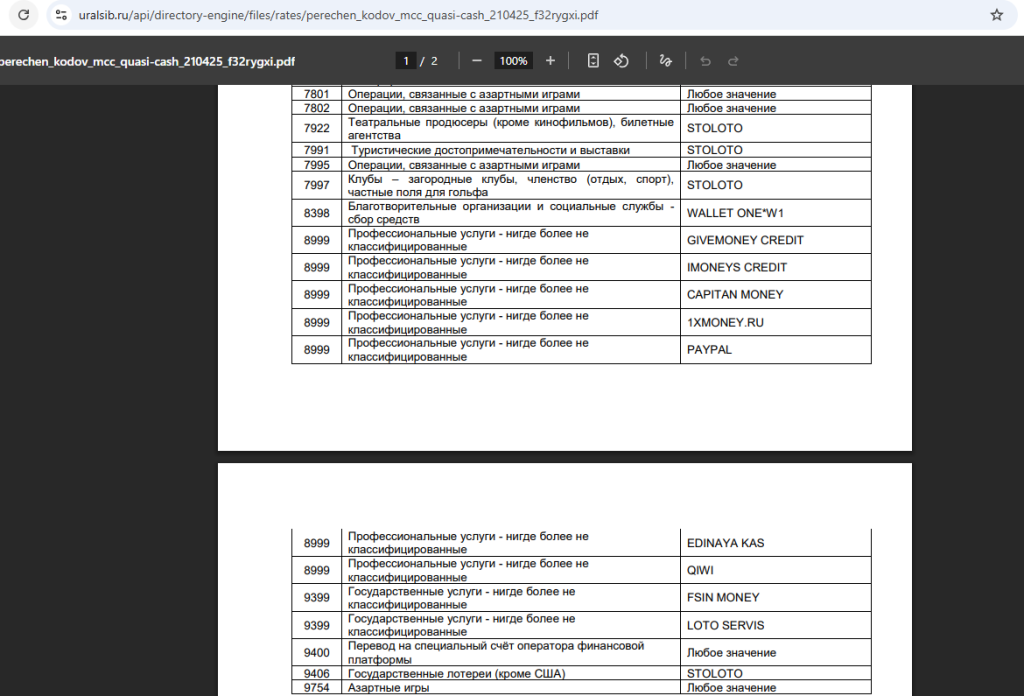Zoom out the PDF with minus button
Screen dimensions: 1024x696
click(477, 61)
